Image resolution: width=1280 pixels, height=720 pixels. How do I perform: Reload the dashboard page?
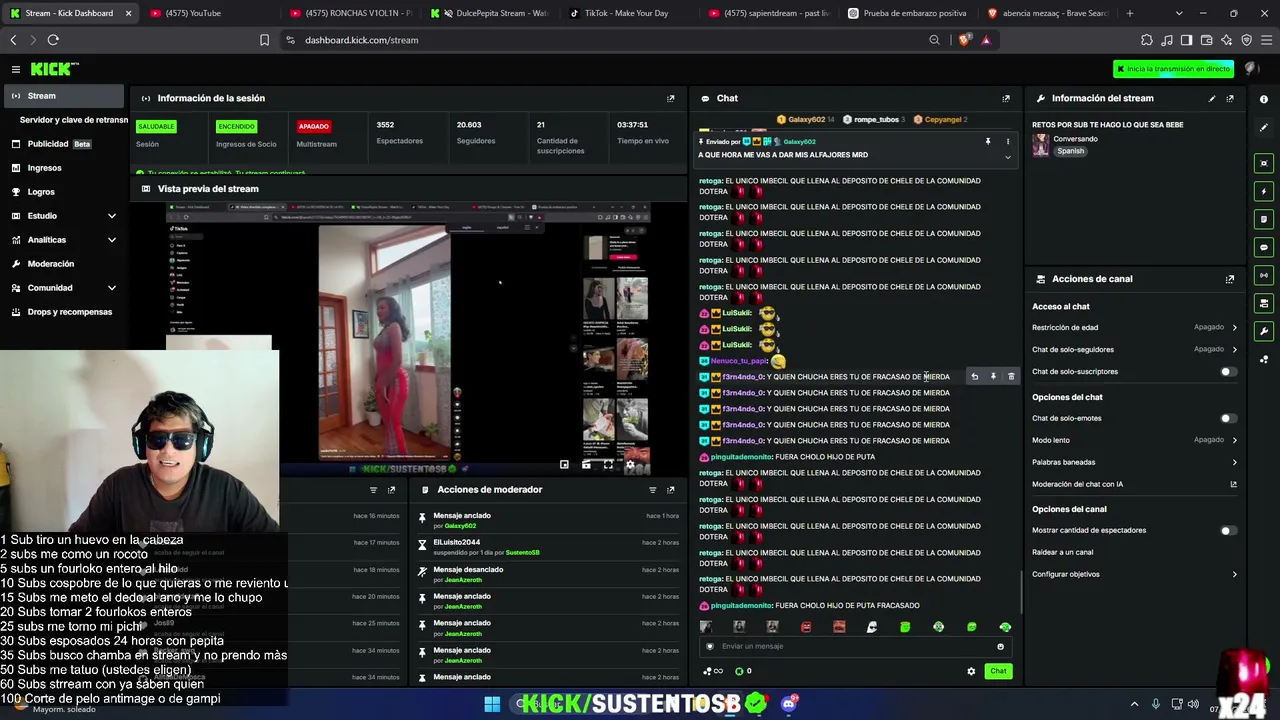[53, 40]
